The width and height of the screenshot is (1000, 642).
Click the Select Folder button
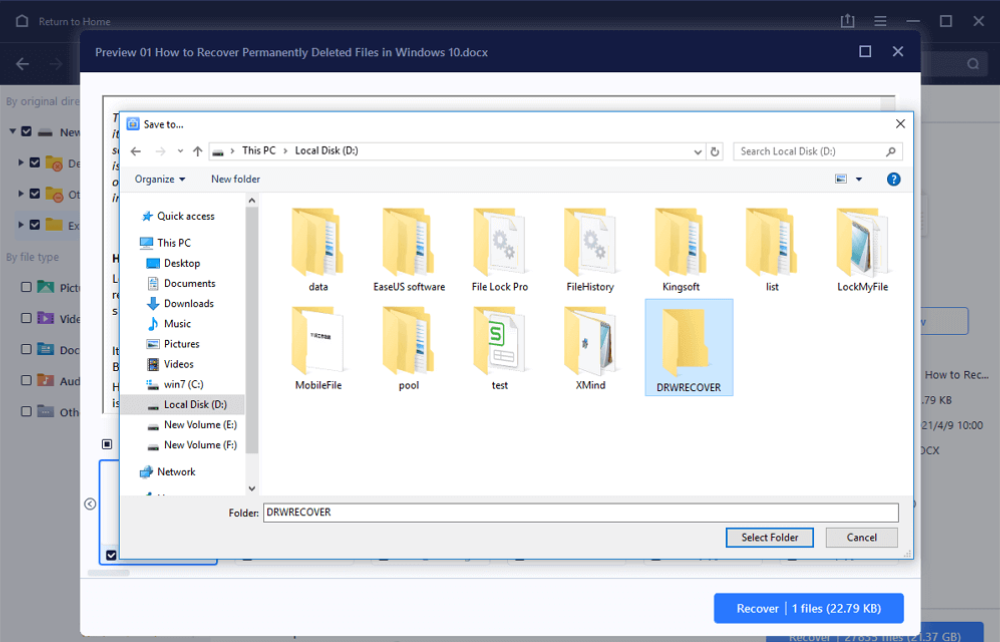tap(770, 537)
